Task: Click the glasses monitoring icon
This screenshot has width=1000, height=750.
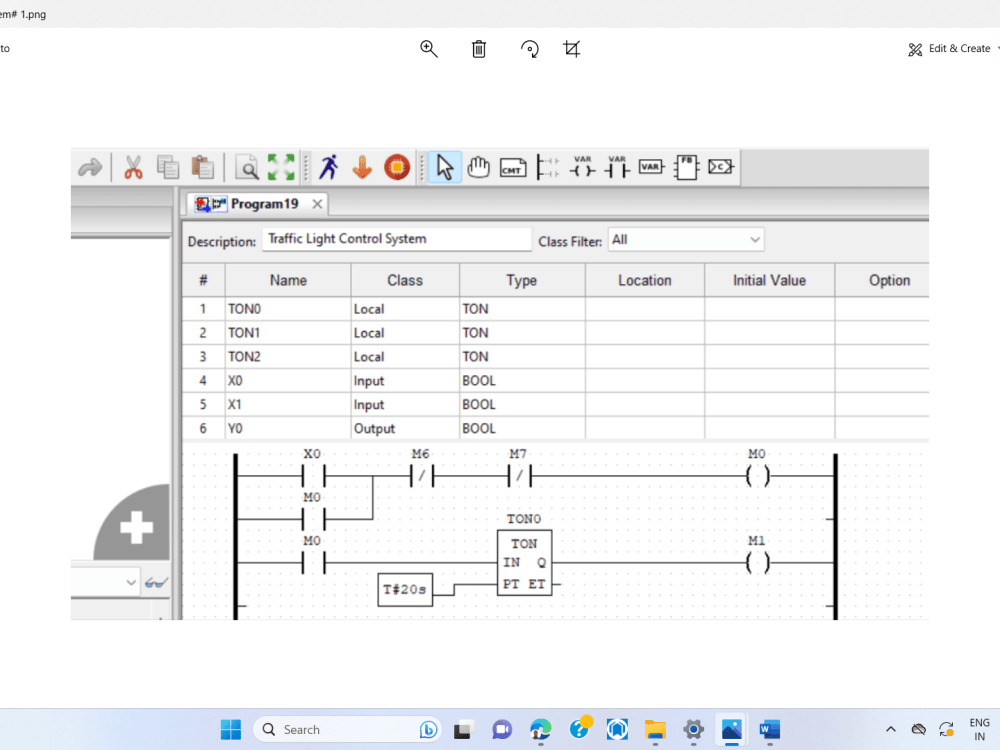Action: pyautogui.click(x=155, y=582)
